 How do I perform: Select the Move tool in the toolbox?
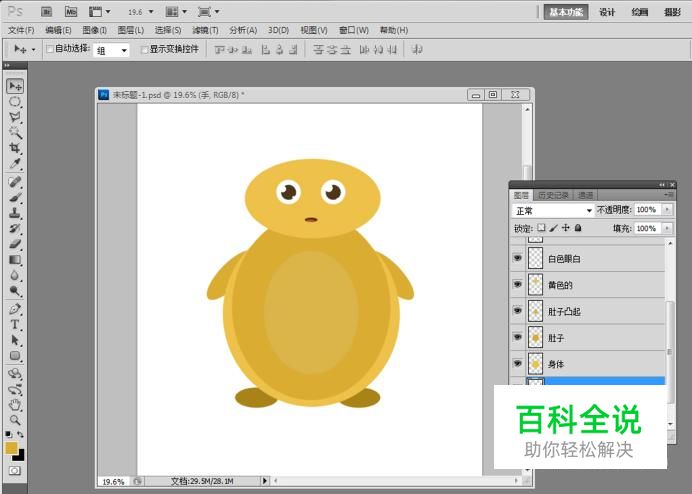point(16,86)
